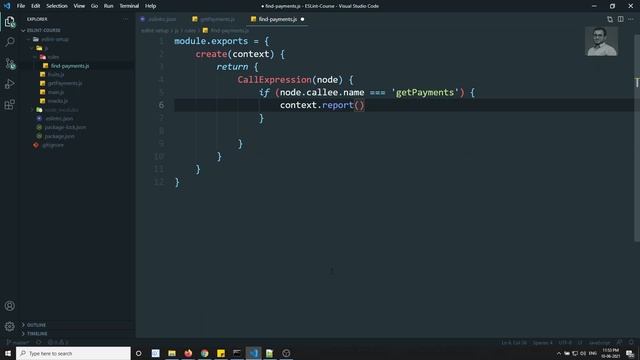
Task: Open the Run menu
Action: pos(109,6)
